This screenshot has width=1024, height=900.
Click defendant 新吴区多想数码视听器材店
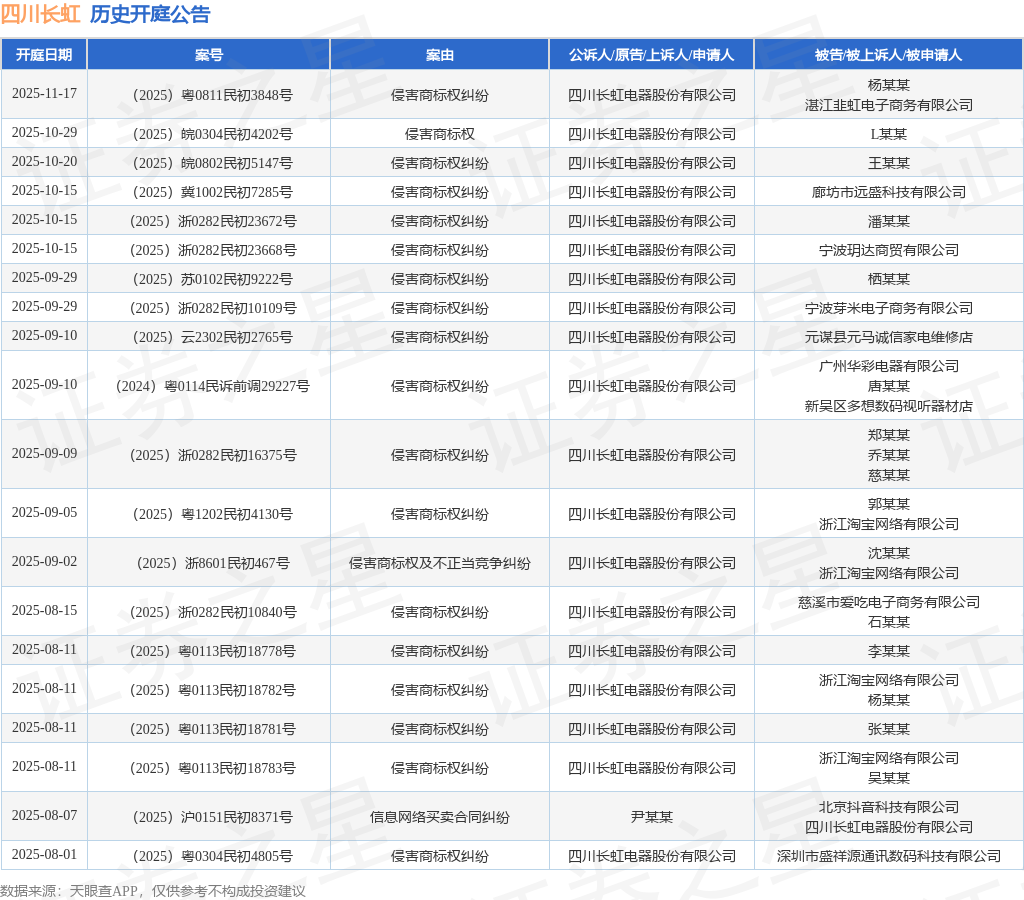(889, 406)
